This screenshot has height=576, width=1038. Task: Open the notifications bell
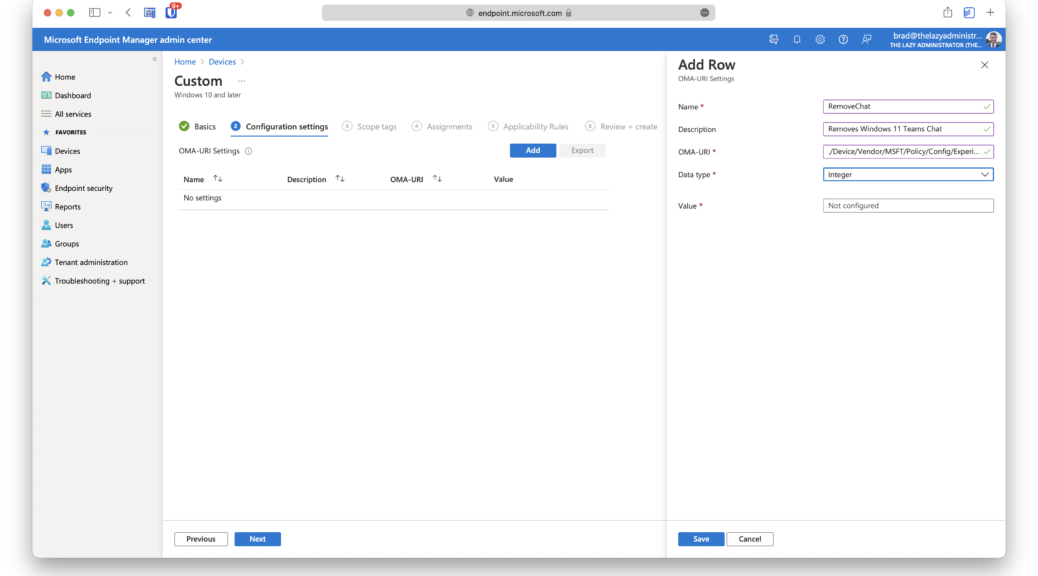coord(797,40)
